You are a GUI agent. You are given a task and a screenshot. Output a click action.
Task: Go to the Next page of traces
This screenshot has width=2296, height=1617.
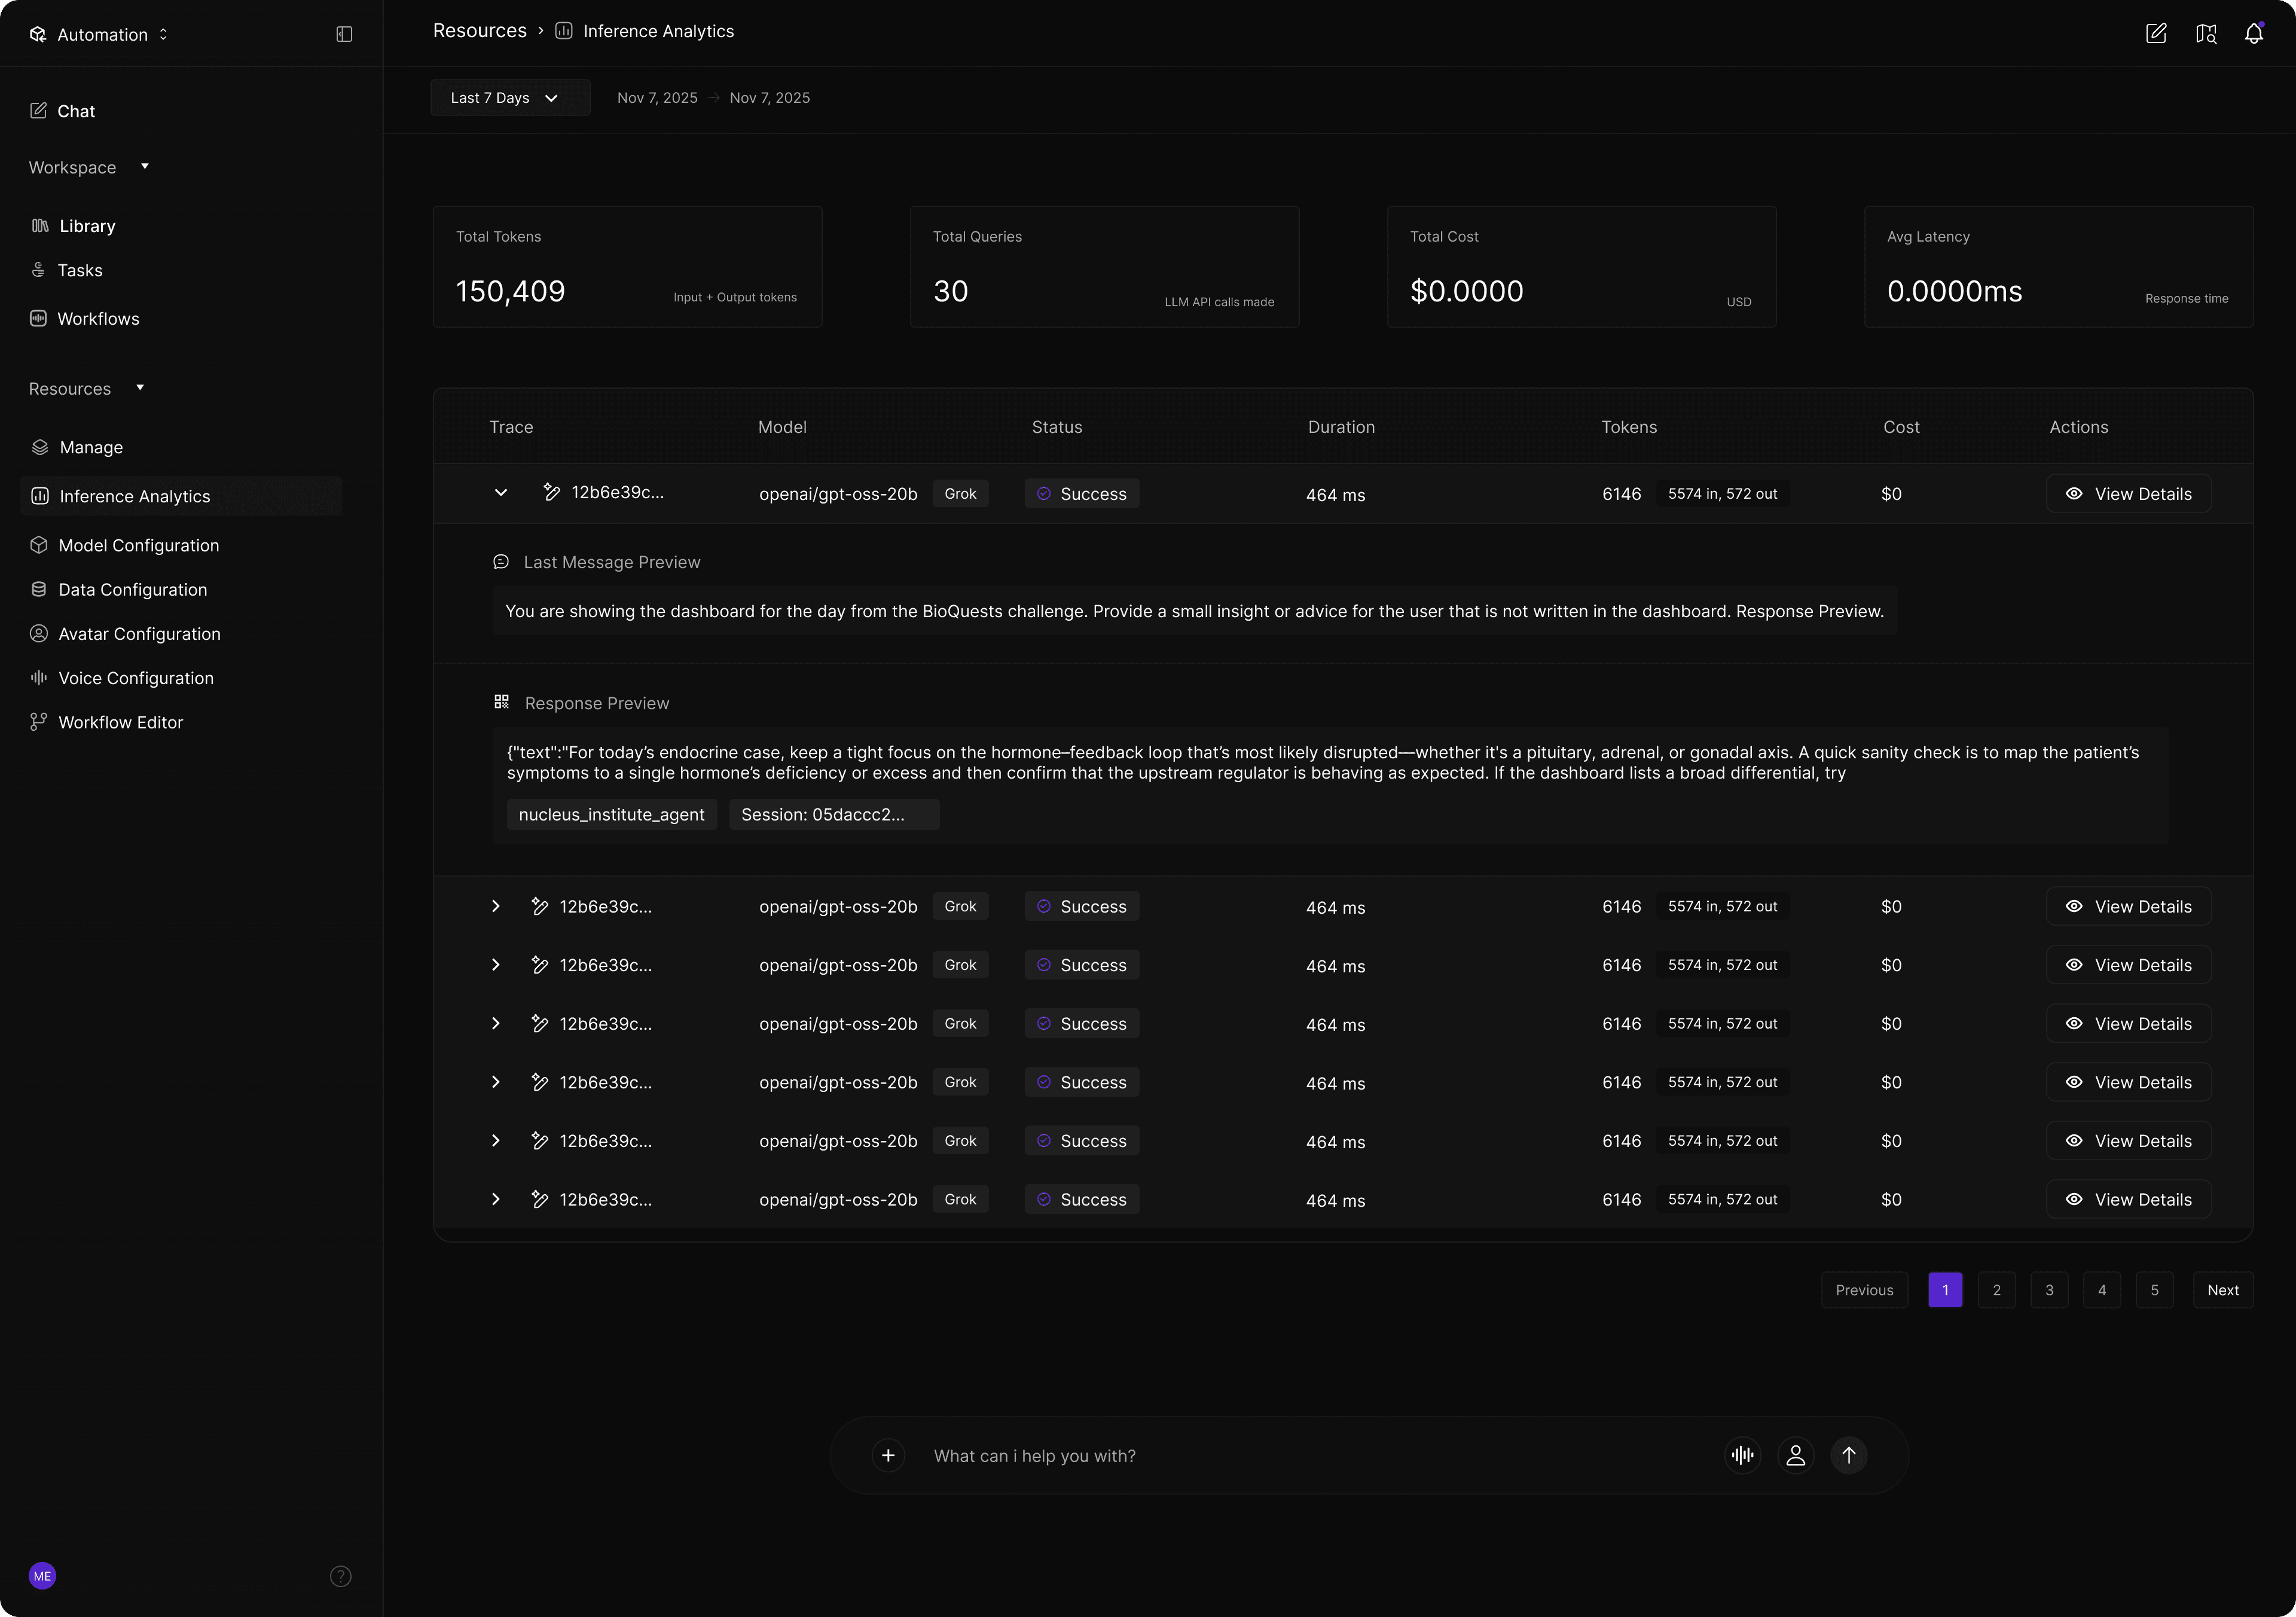[2222, 1290]
